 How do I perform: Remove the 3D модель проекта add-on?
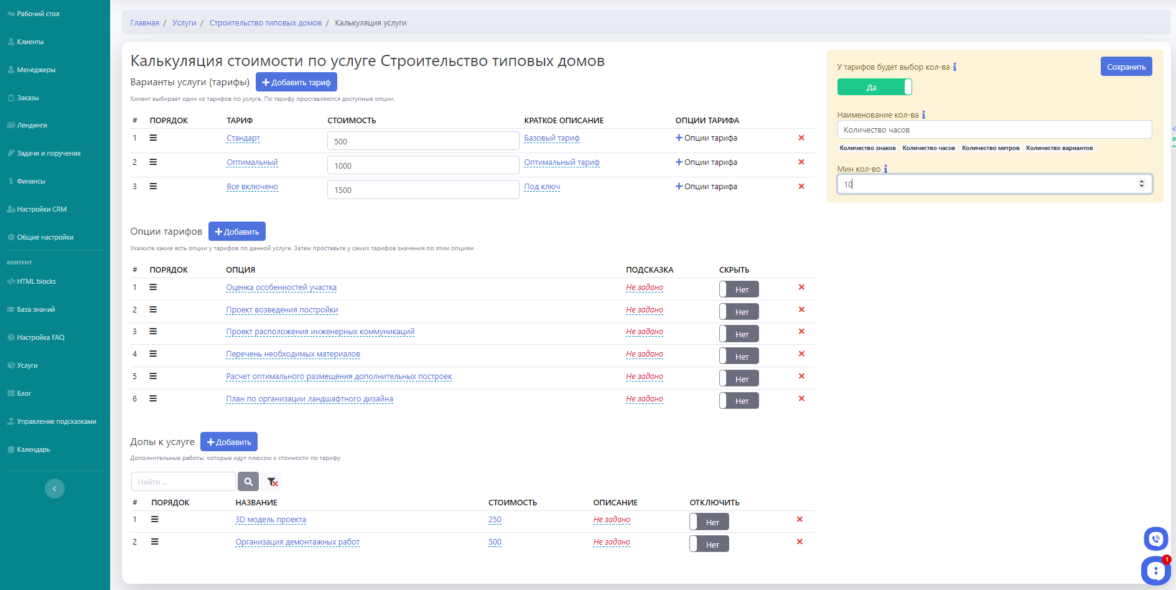(x=799, y=519)
